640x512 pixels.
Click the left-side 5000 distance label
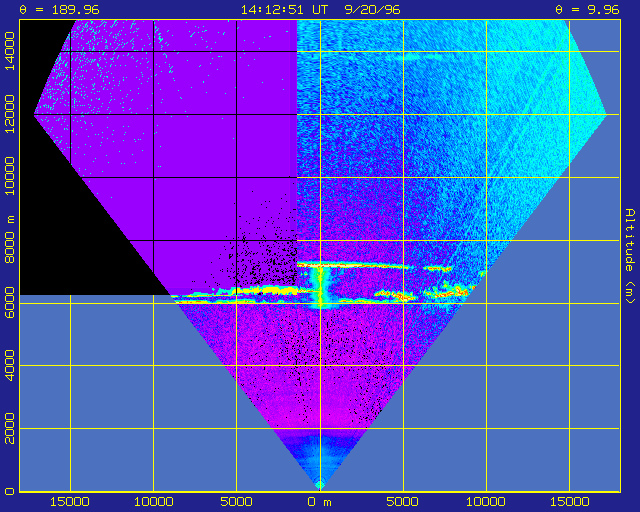point(236,502)
